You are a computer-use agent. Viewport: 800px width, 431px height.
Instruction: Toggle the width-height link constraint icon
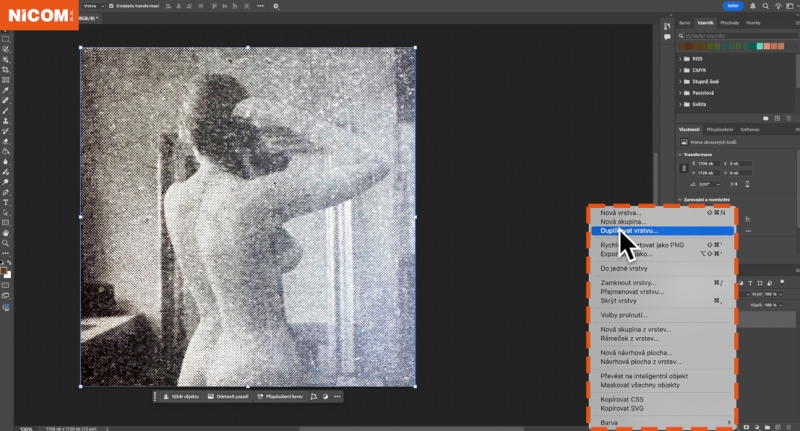pyautogui.click(x=684, y=168)
